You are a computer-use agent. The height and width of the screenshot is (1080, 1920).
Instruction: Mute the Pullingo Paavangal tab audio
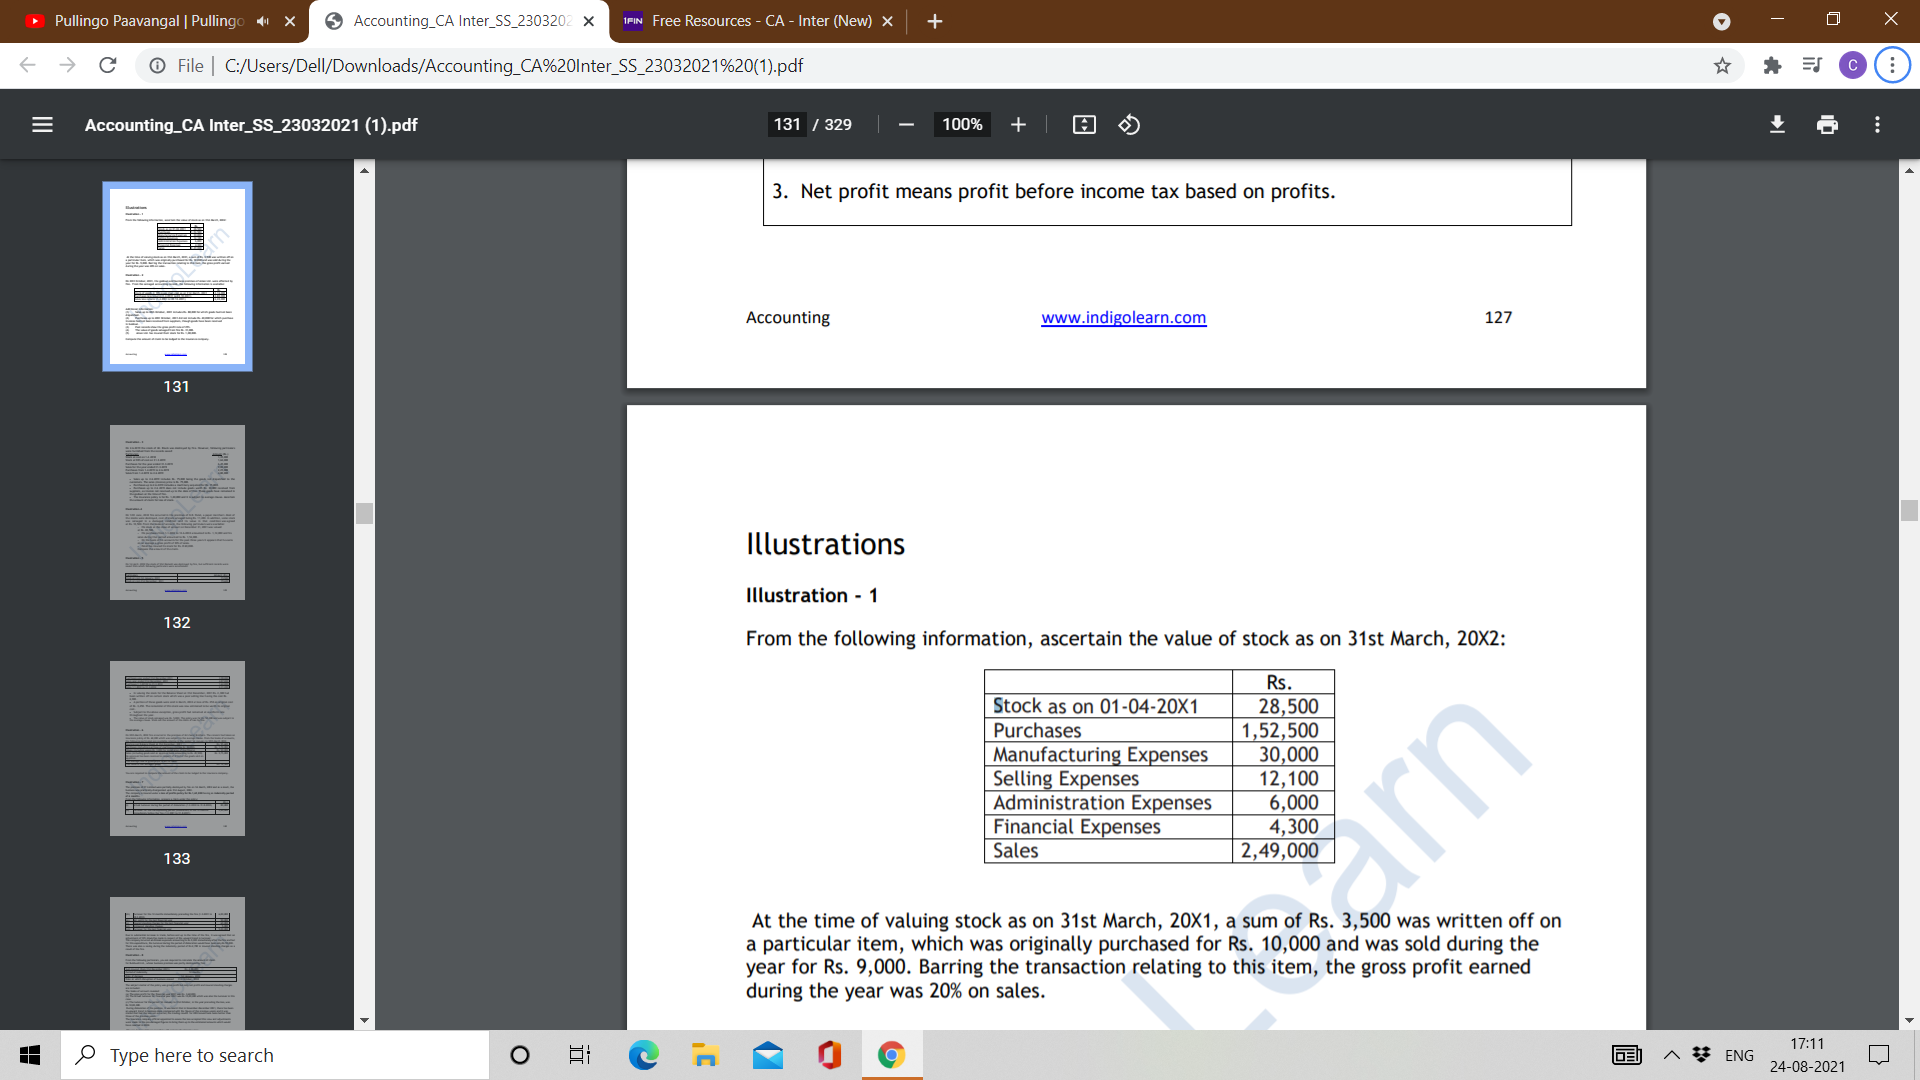tap(263, 21)
